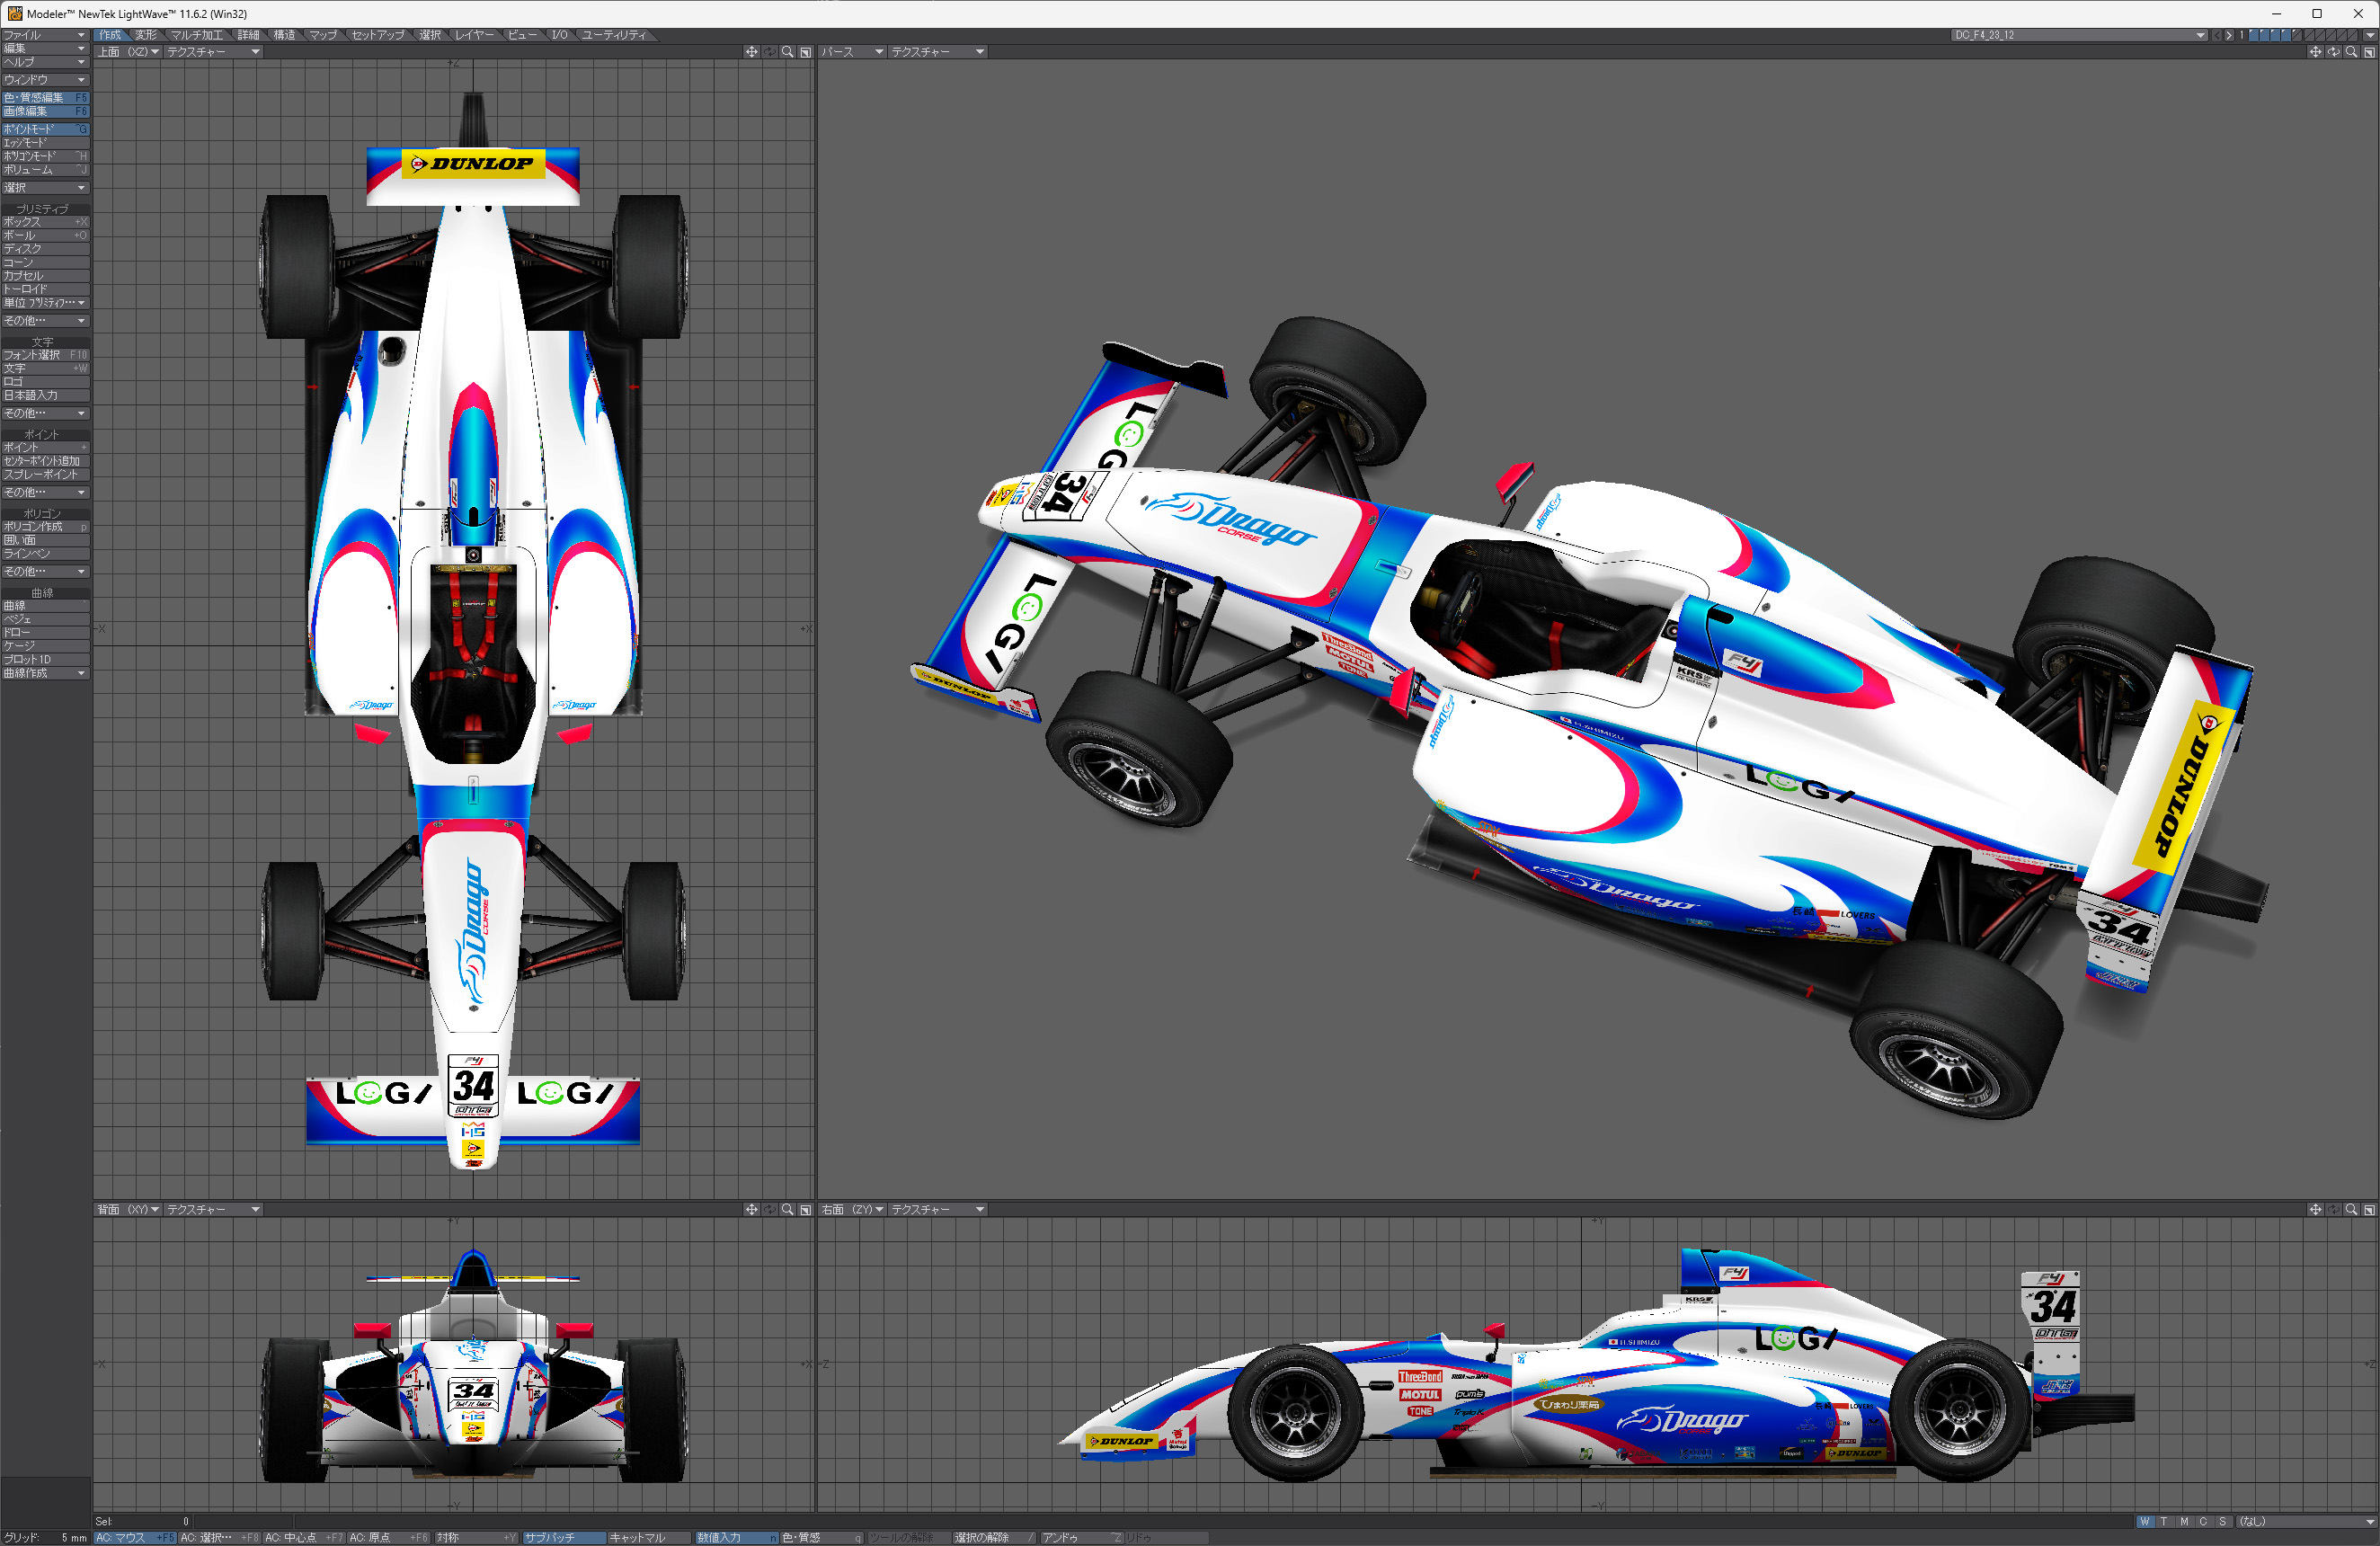Maximize the right-view (右面) viewport with its corner icon
This screenshot has width=2380, height=1546.
click(x=2369, y=1209)
